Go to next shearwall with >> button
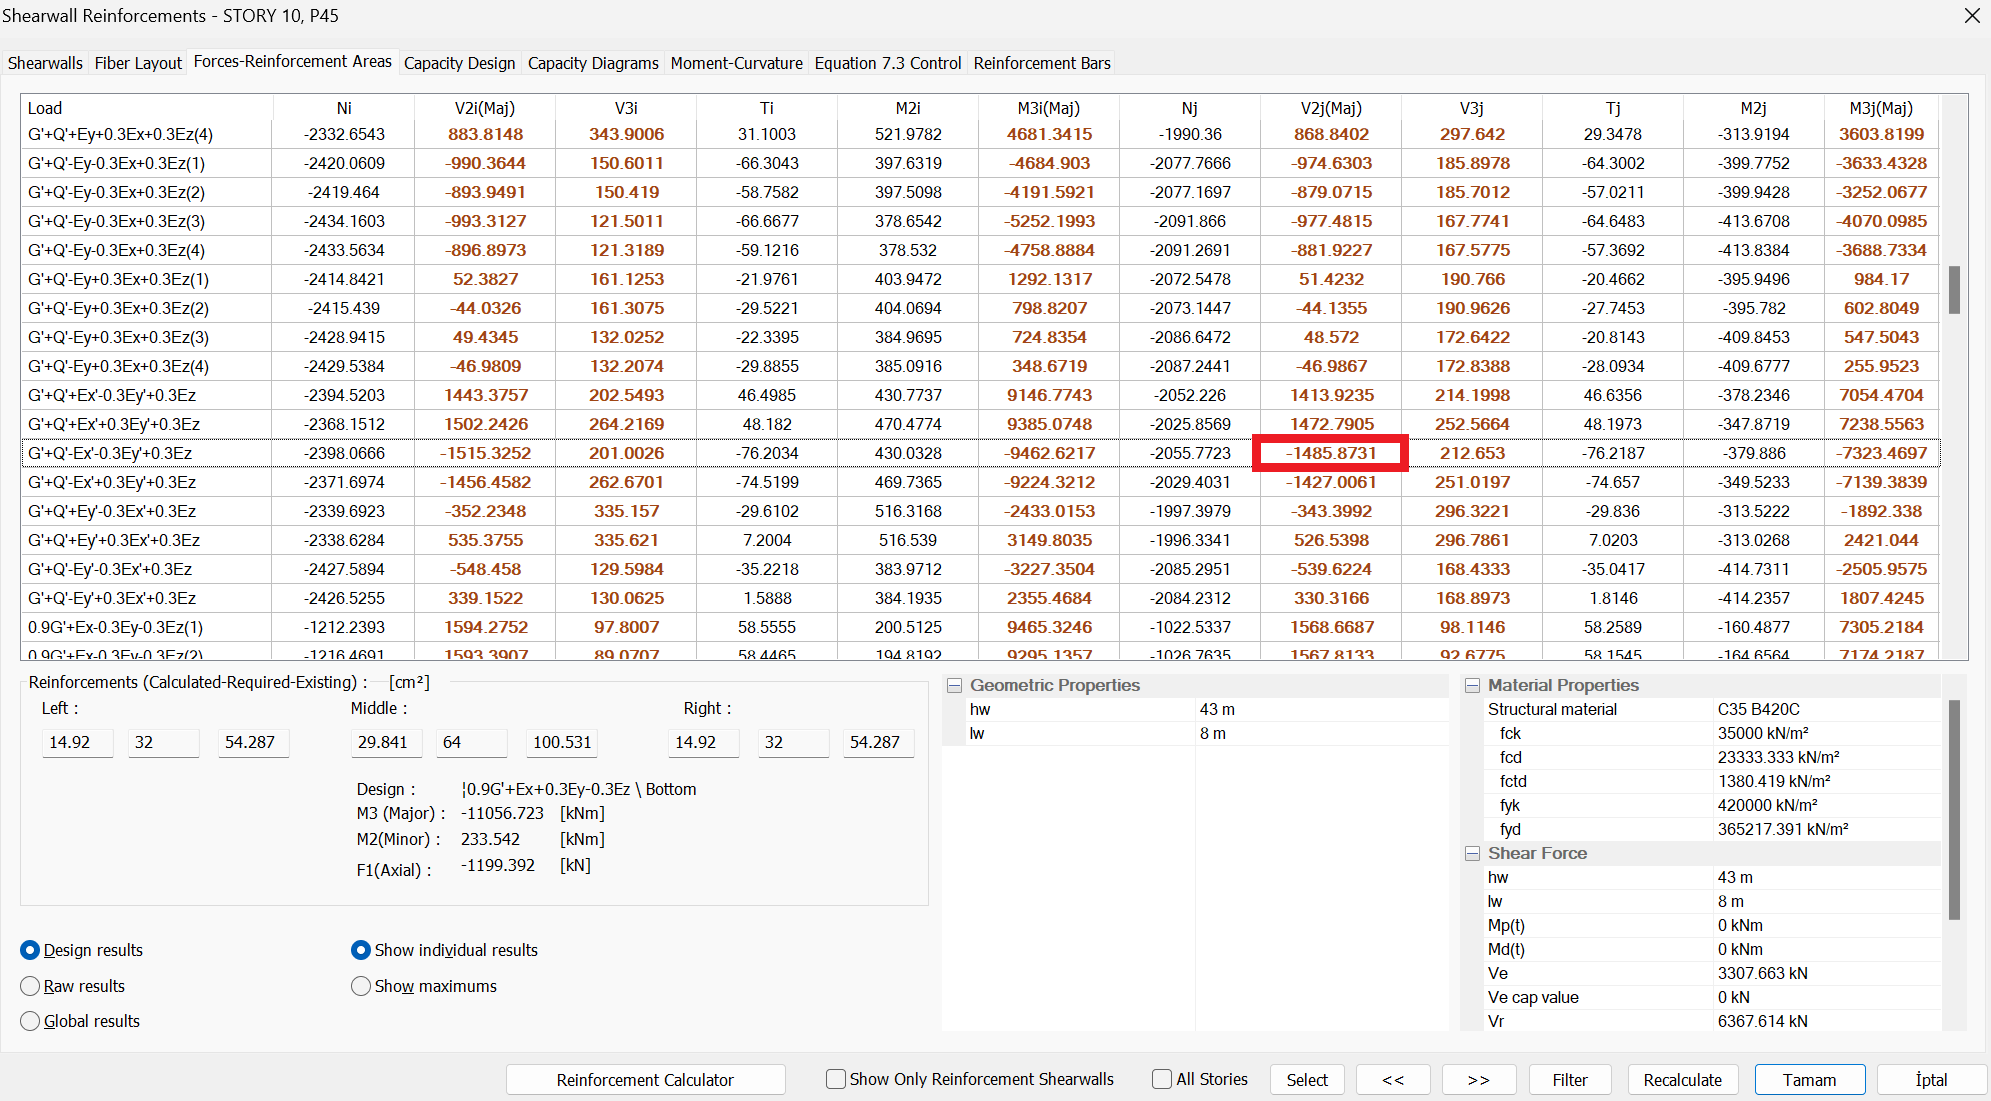This screenshot has height=1101, width=1991. point(1478,1080)
